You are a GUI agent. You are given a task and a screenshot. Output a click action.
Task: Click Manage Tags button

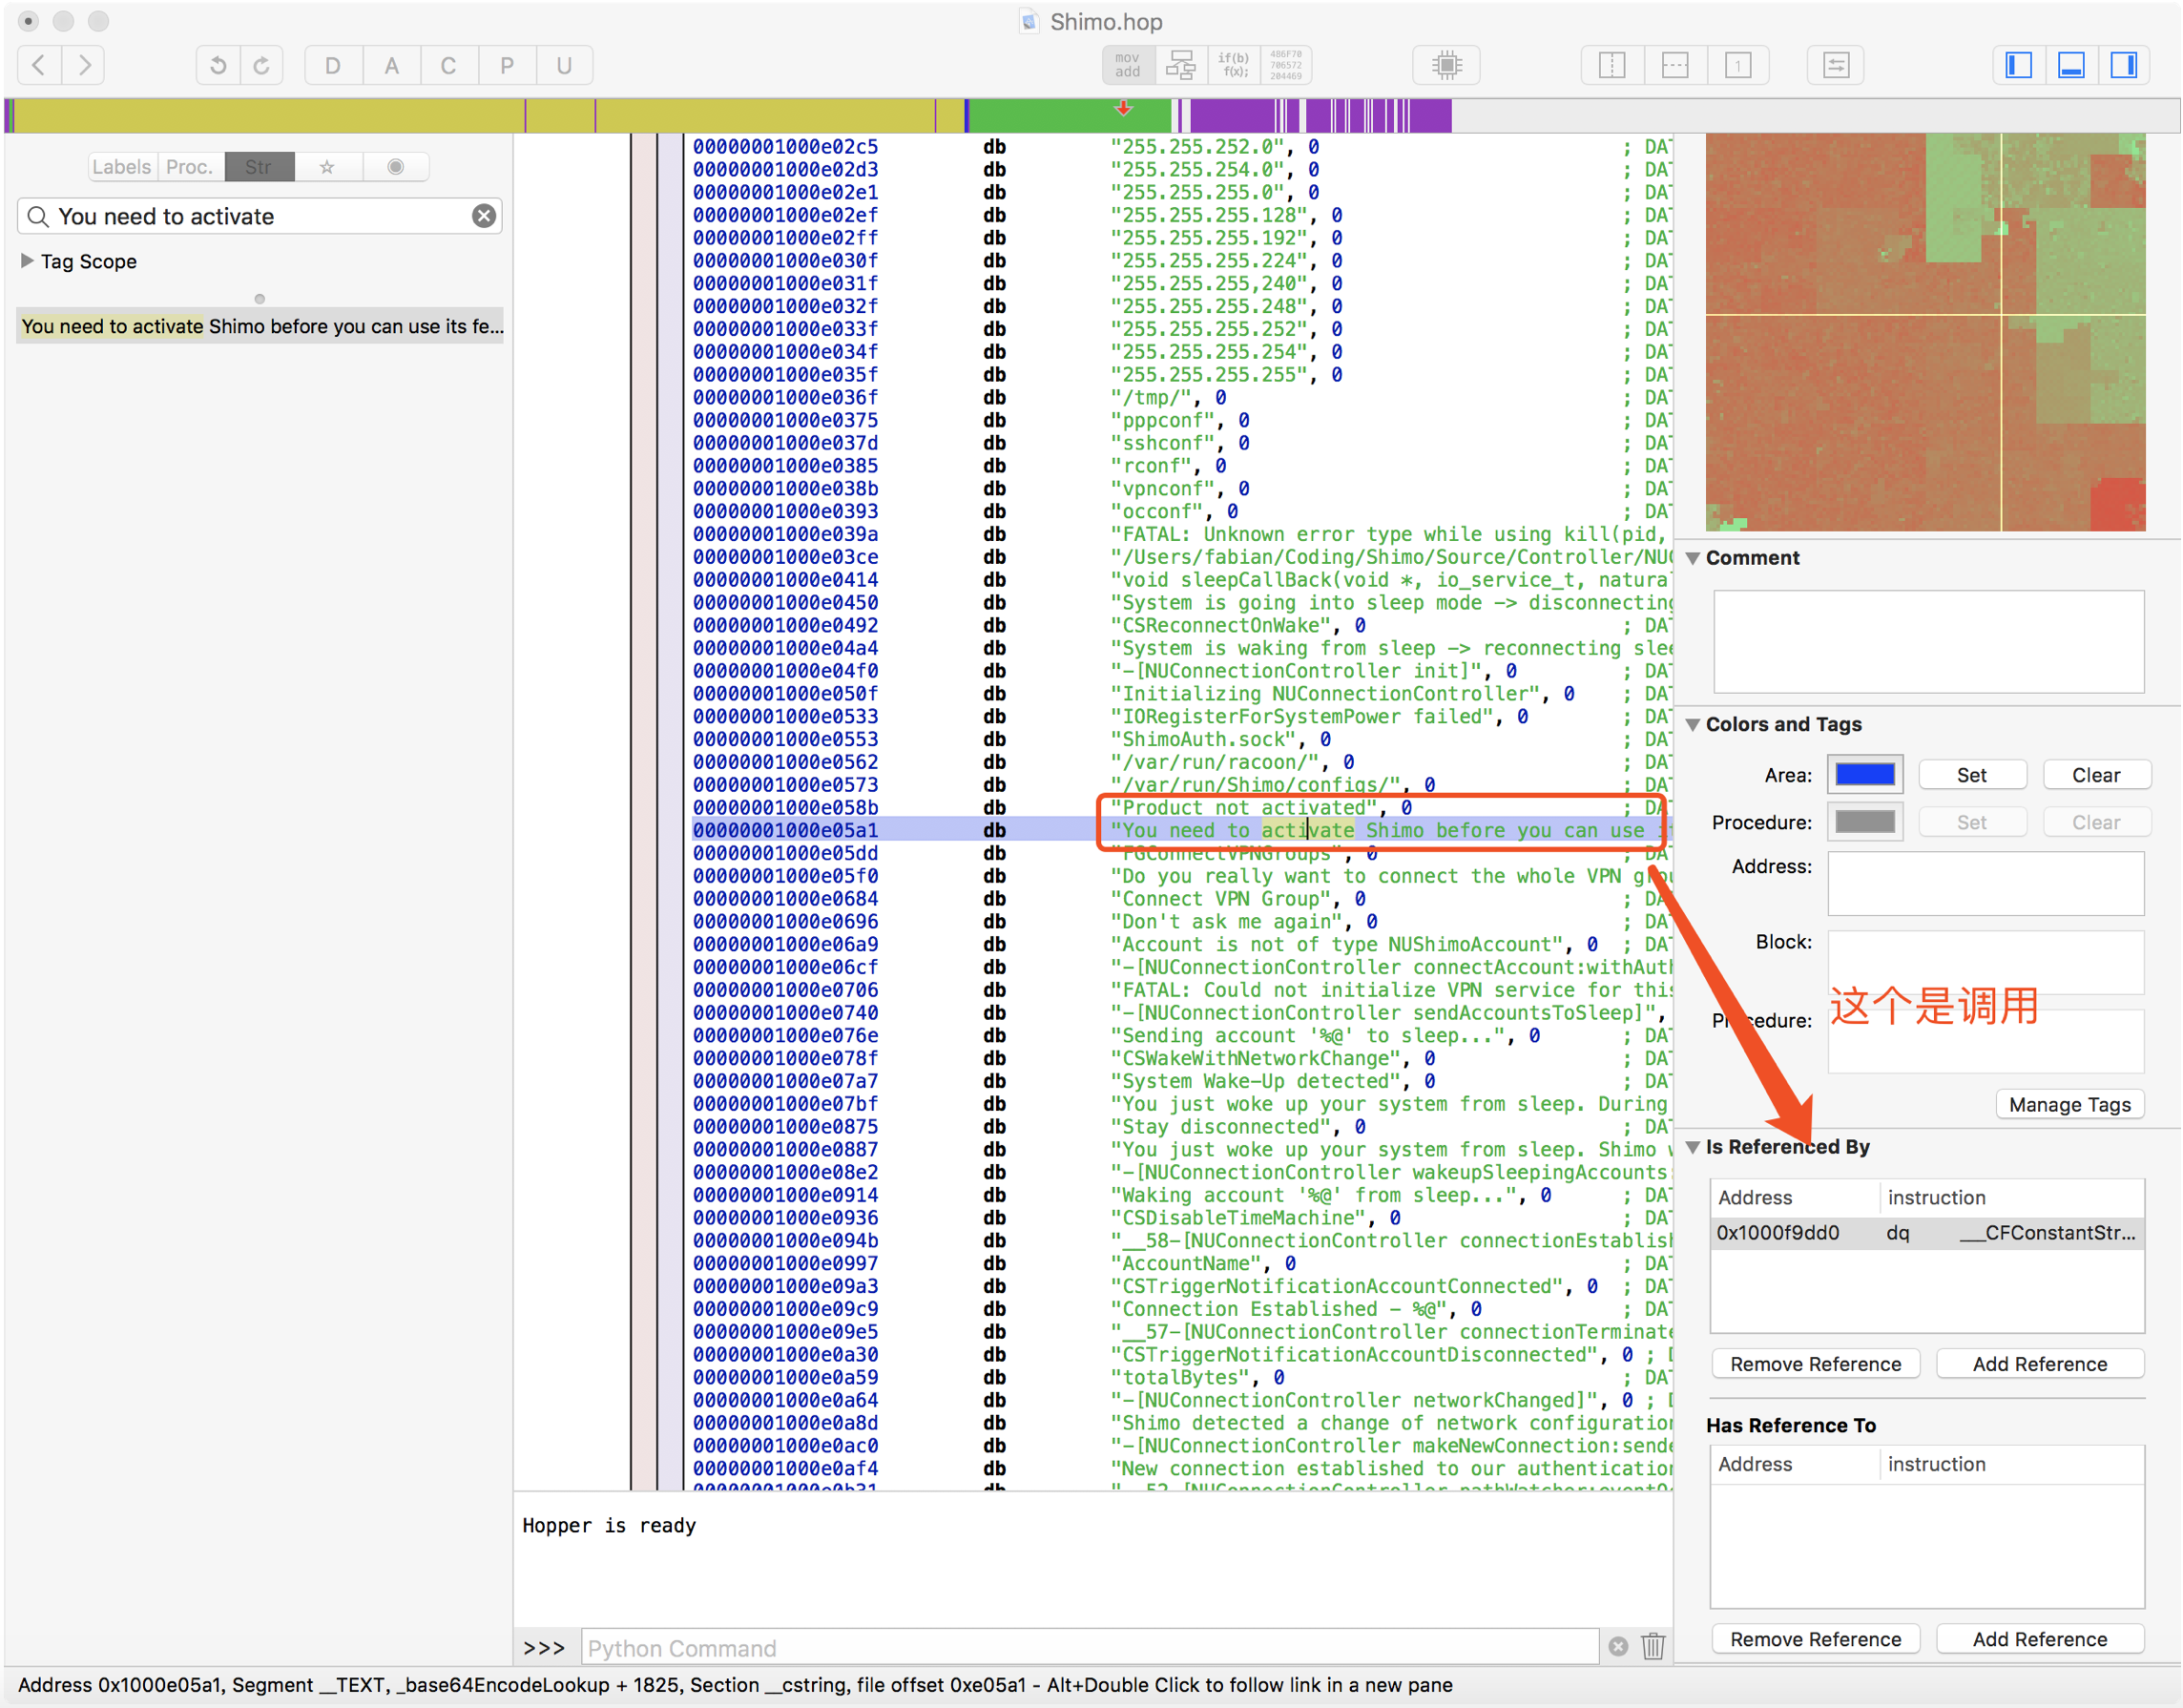click(x=2070, y=1104)
